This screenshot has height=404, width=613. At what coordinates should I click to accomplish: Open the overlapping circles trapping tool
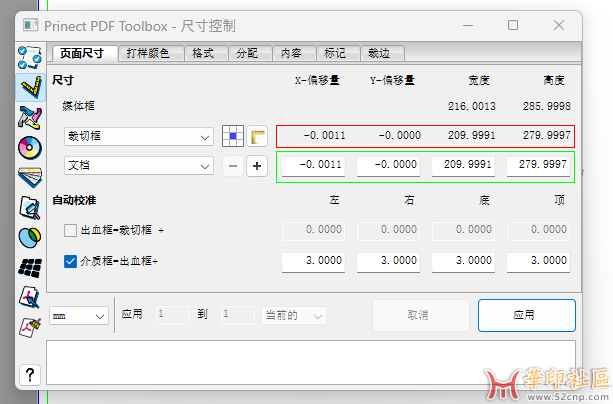point(30,237)
